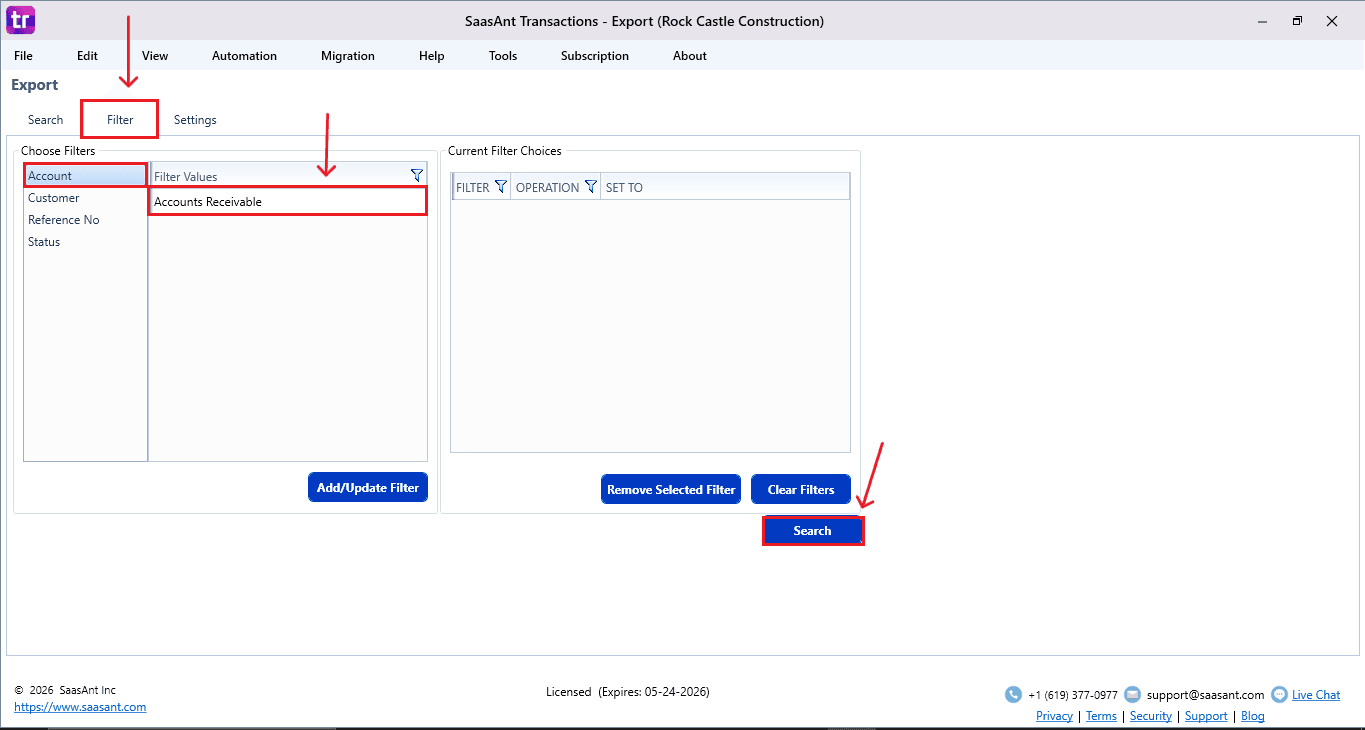Open the saasant.com website link

(80, 707)
